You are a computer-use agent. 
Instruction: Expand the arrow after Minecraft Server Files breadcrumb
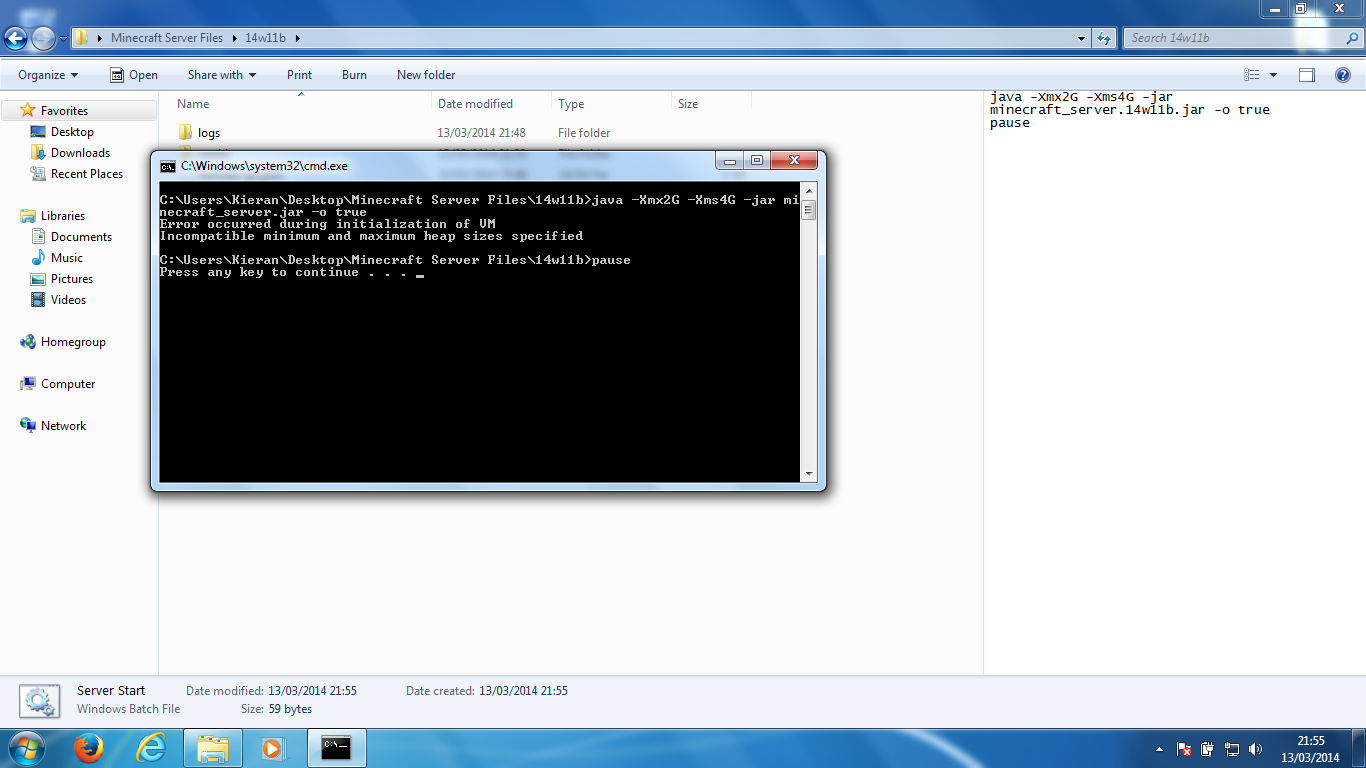[x=235, y=38]
